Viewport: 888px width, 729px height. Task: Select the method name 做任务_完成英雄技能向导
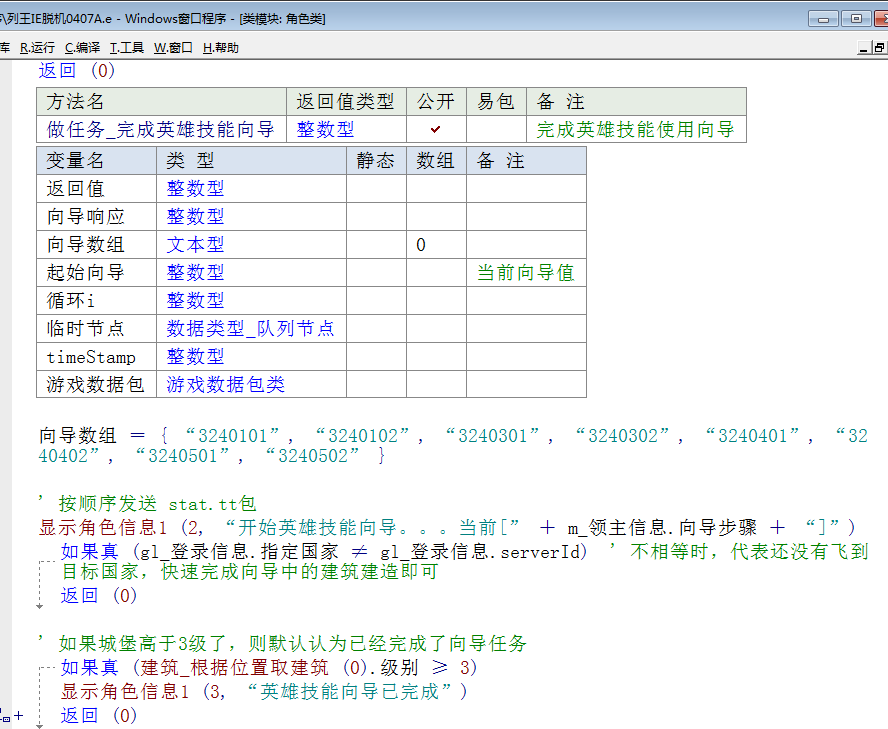[x=160, y=129]
